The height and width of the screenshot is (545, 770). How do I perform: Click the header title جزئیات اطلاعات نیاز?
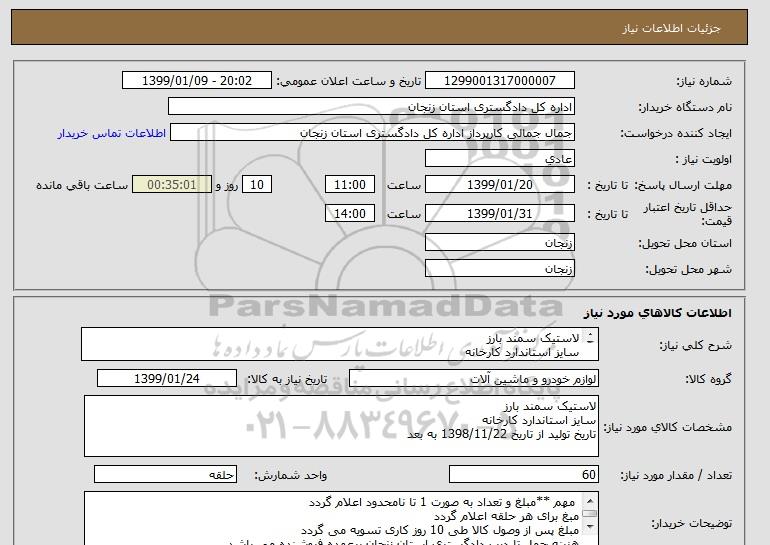(671, 28)
